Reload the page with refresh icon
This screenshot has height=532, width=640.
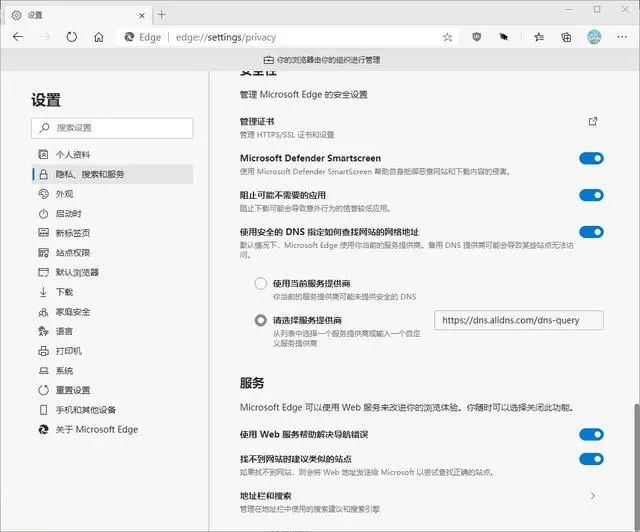pyautogui.click(x=71, y=37)
